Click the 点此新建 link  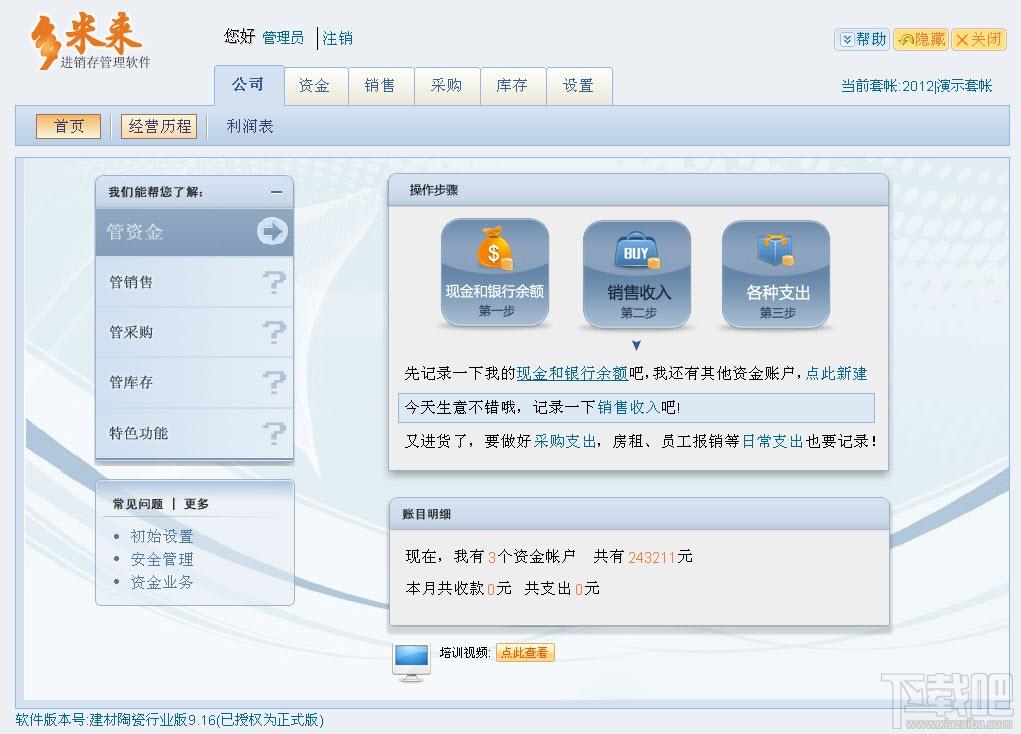point(836,374)
